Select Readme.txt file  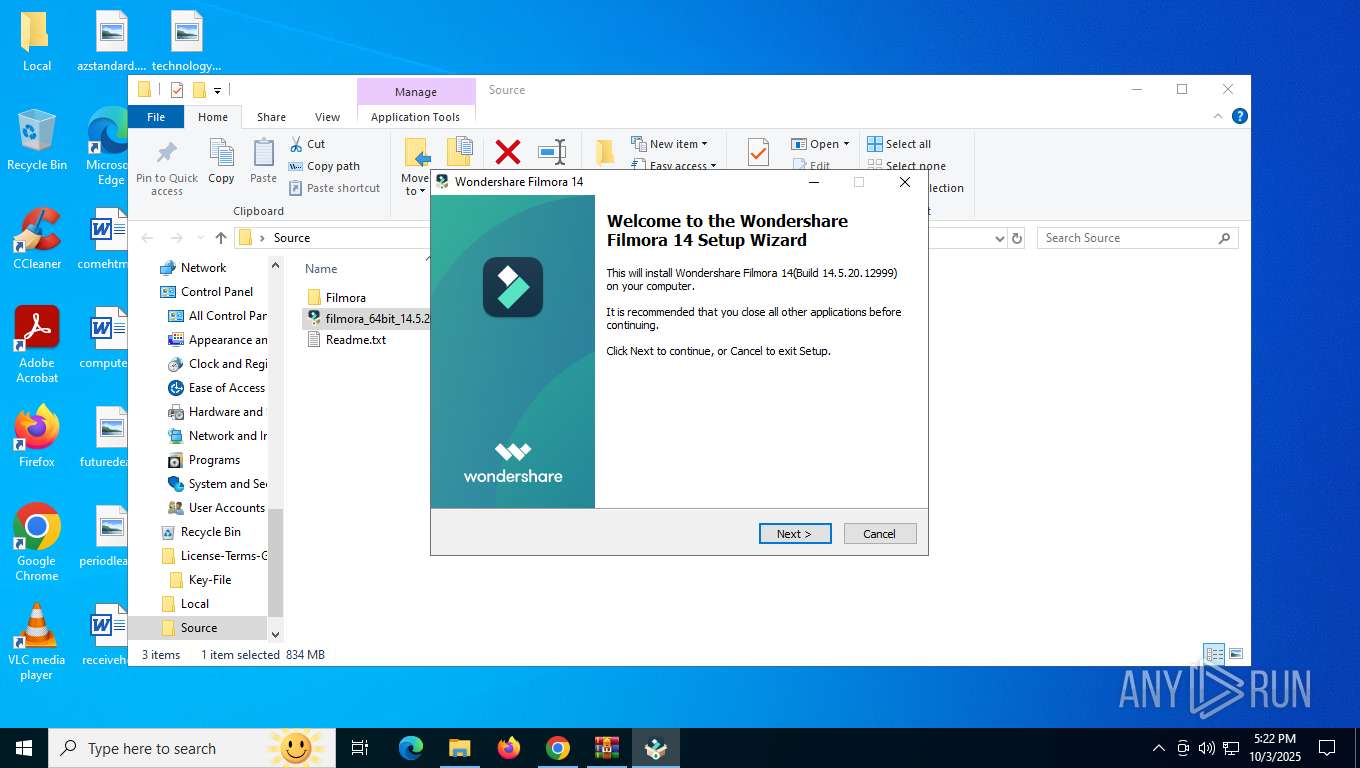[x=356, y=339]
